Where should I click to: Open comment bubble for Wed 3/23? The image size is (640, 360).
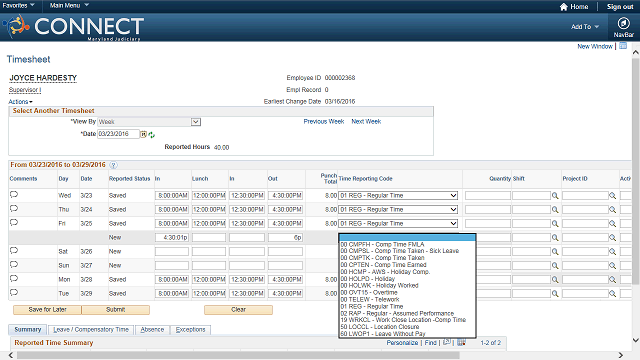pos(14,195)
